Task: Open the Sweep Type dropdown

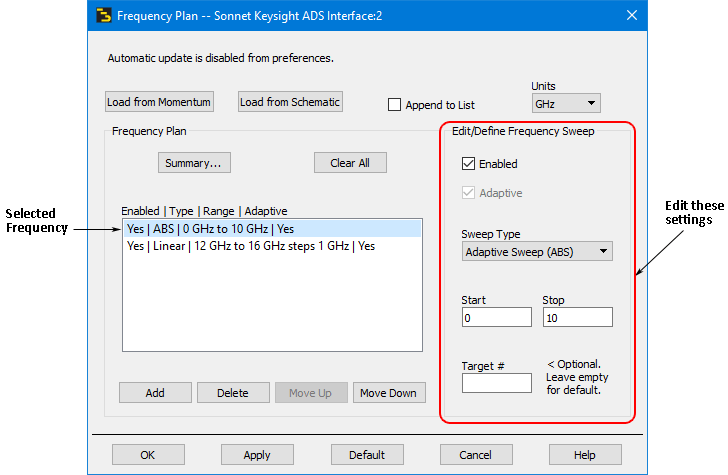Action: [x=537, y=252]
